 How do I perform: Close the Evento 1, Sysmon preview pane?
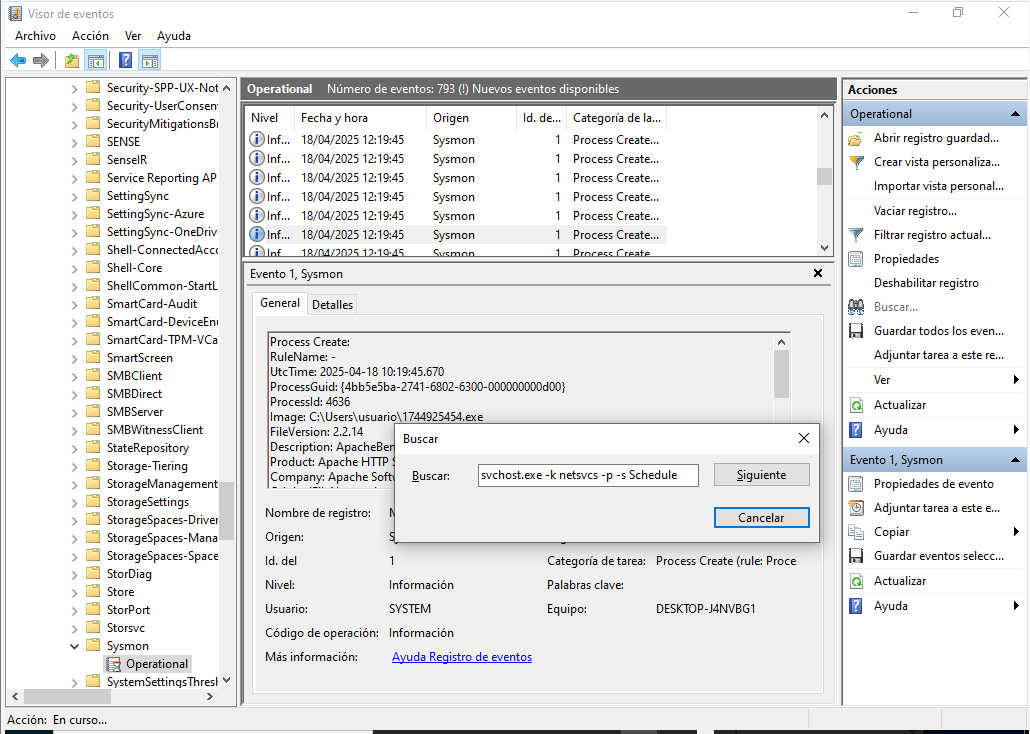click(x=818, y=273)
